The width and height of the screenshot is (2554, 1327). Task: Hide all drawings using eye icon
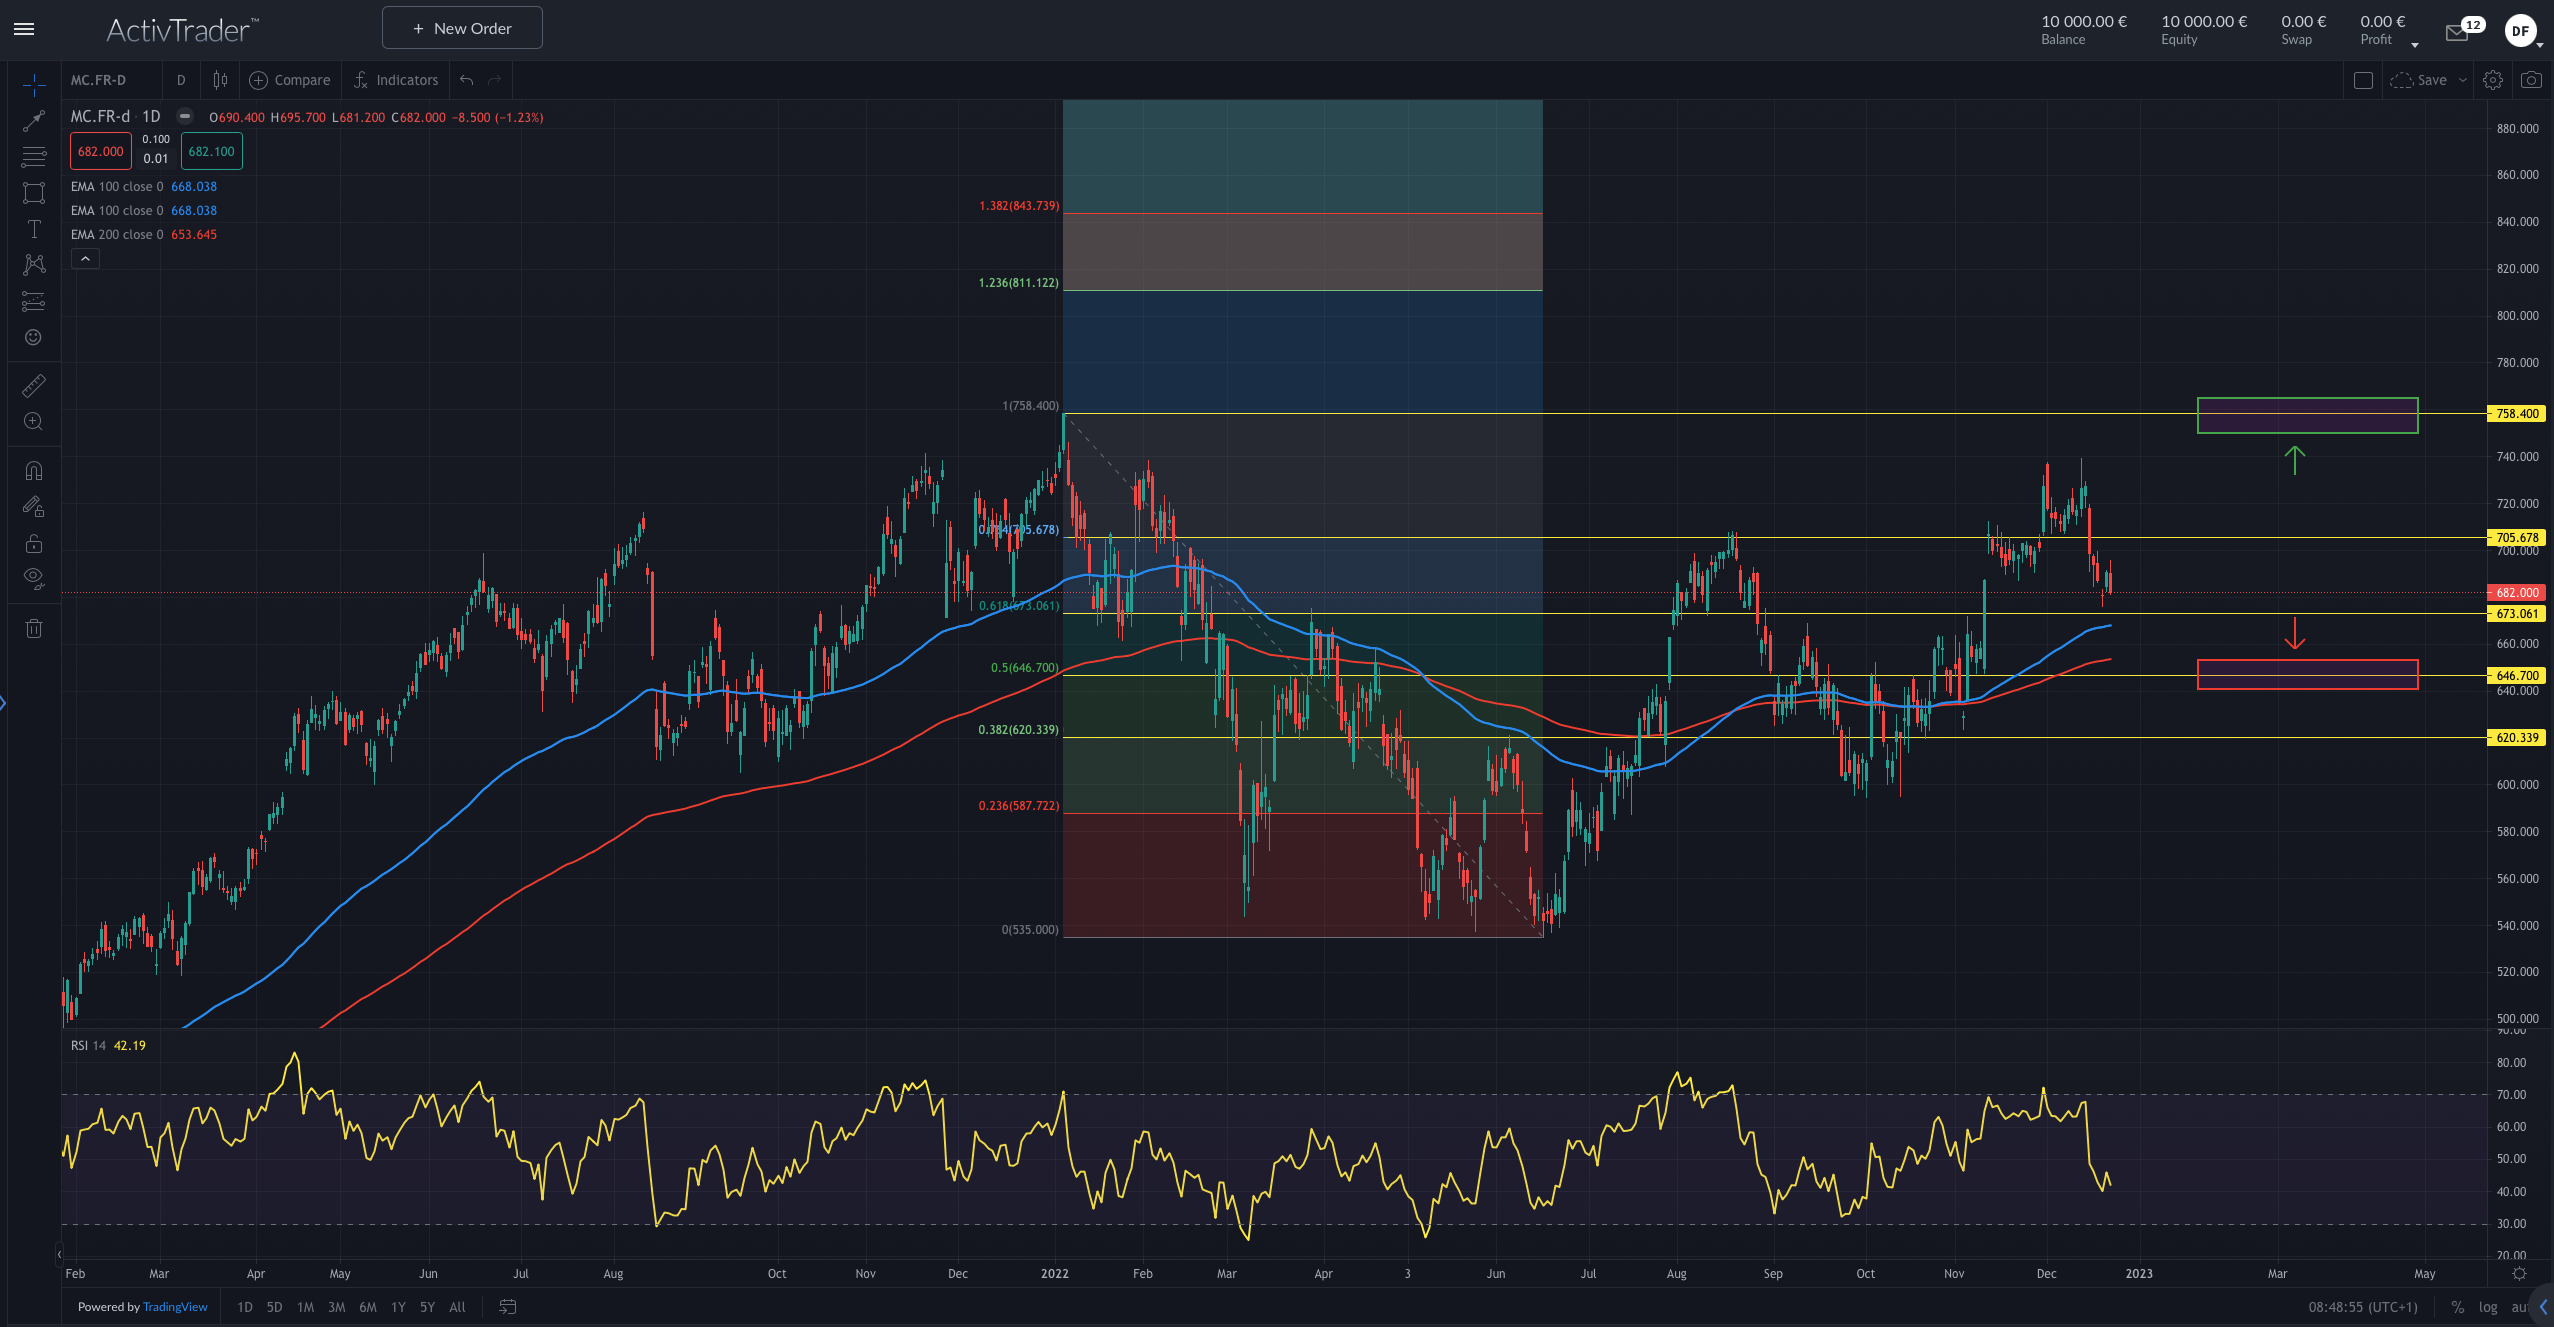(34, 578)
